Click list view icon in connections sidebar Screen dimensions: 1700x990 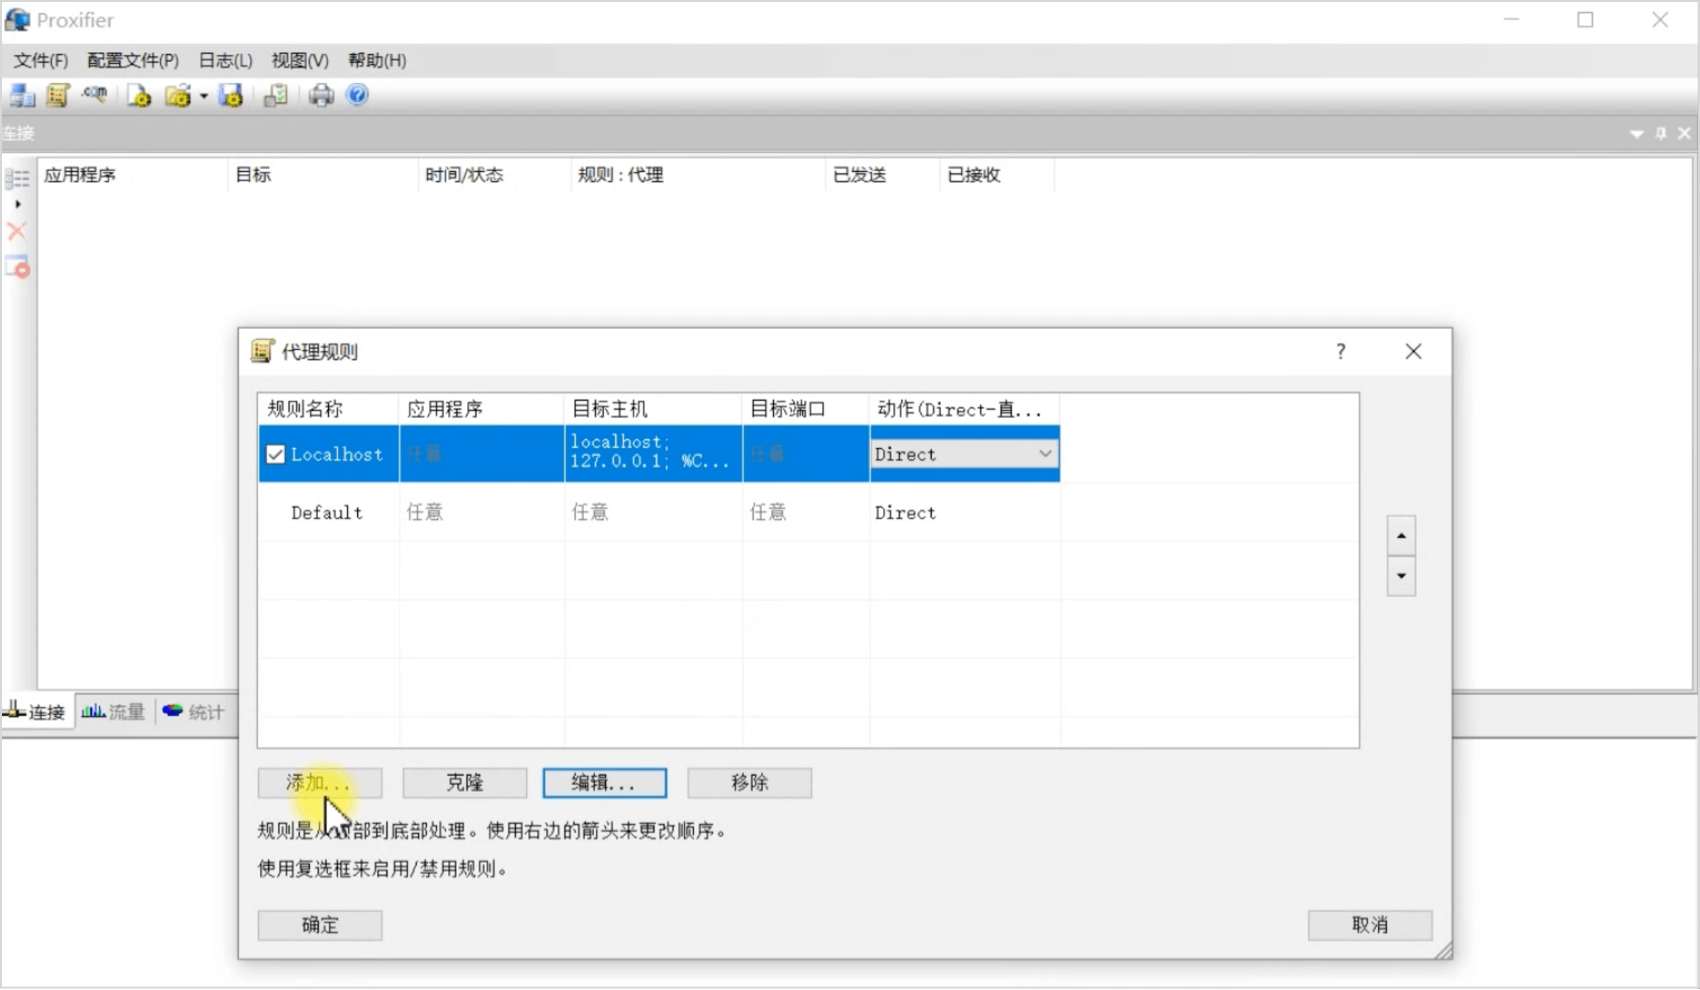(x=17, y=179)
